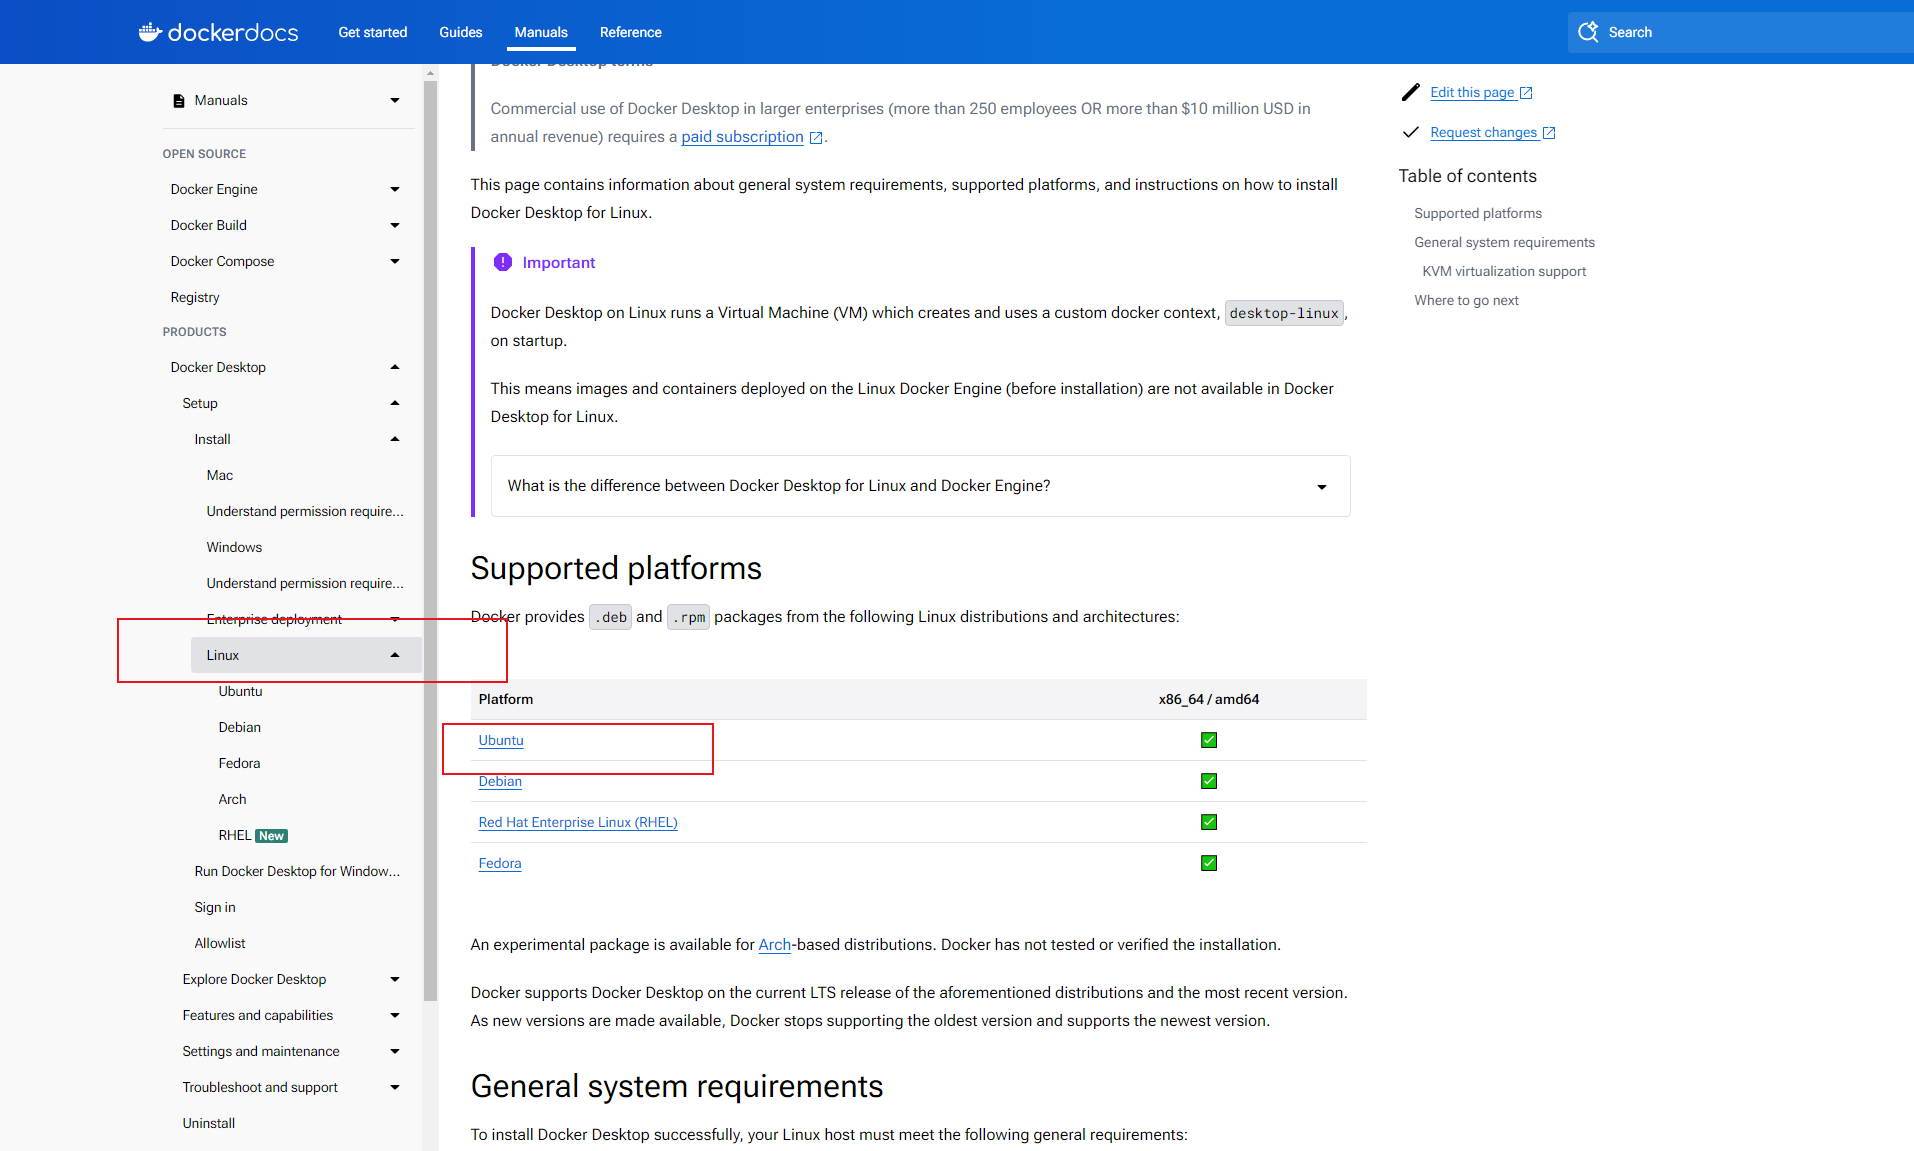Click external link icon after paid subscription
The width and height of the screenshot is (1914, 1151).
click(816, 138)
